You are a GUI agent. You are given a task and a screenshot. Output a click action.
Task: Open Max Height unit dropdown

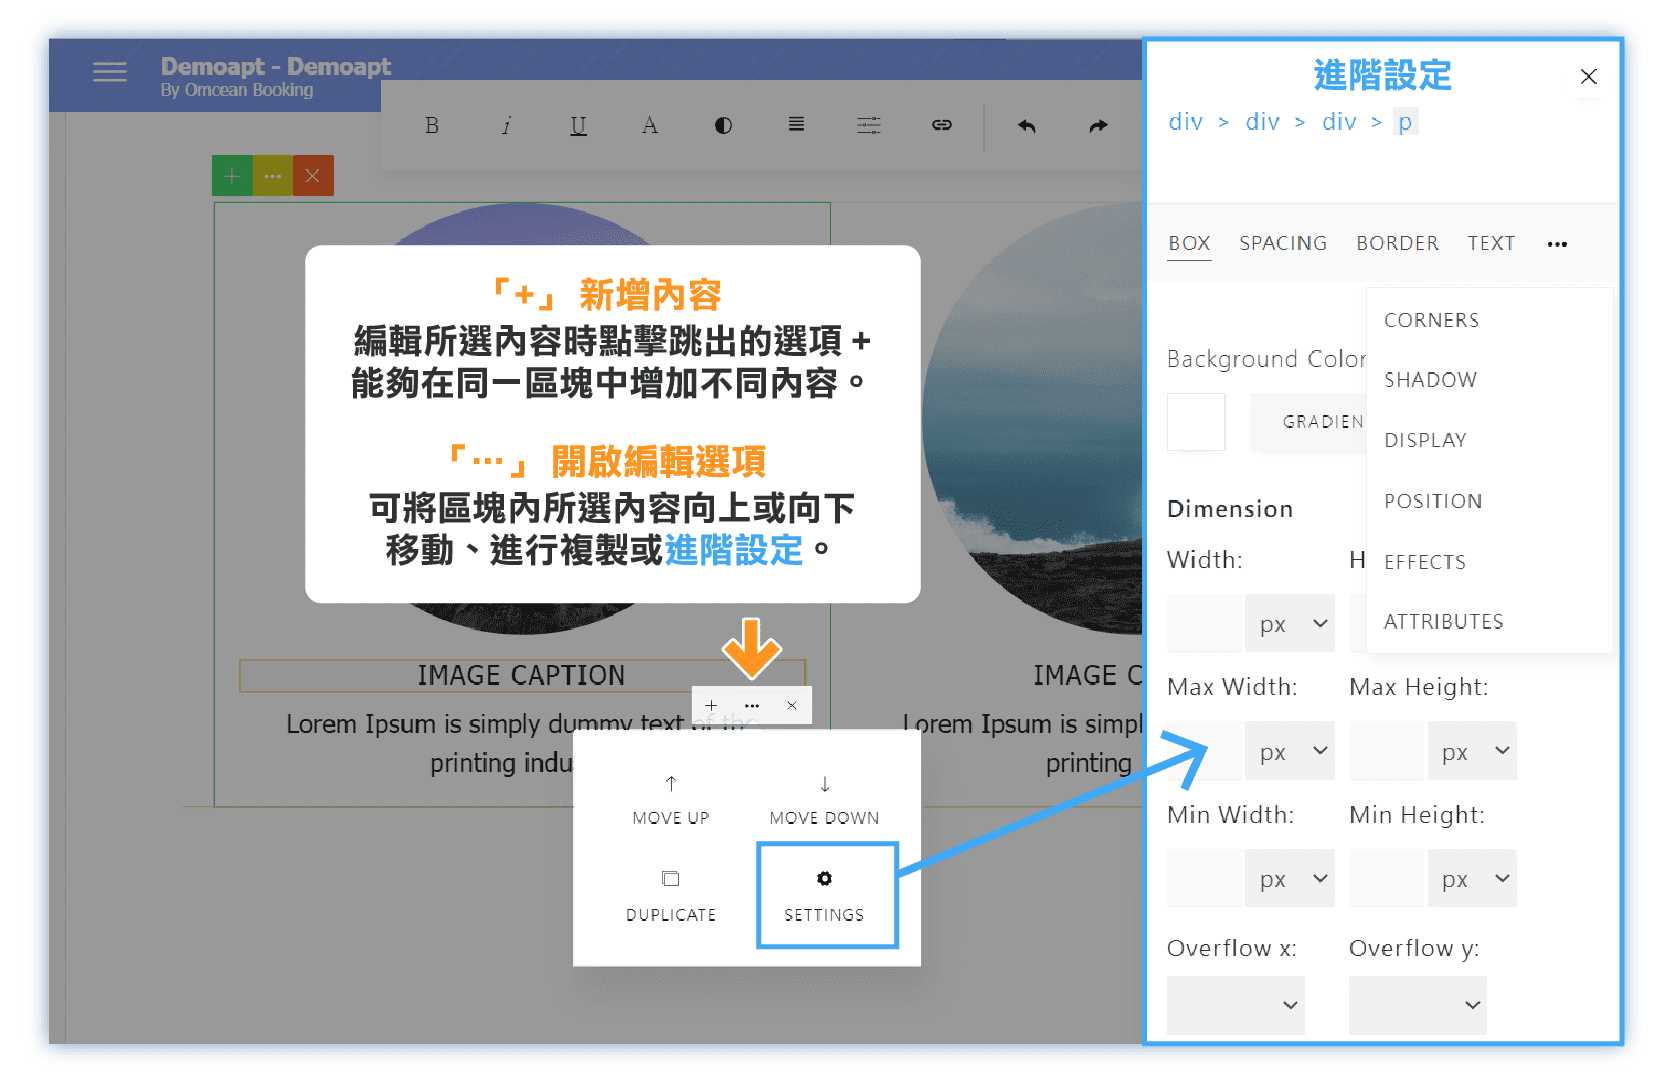(x=1472, y=751)
